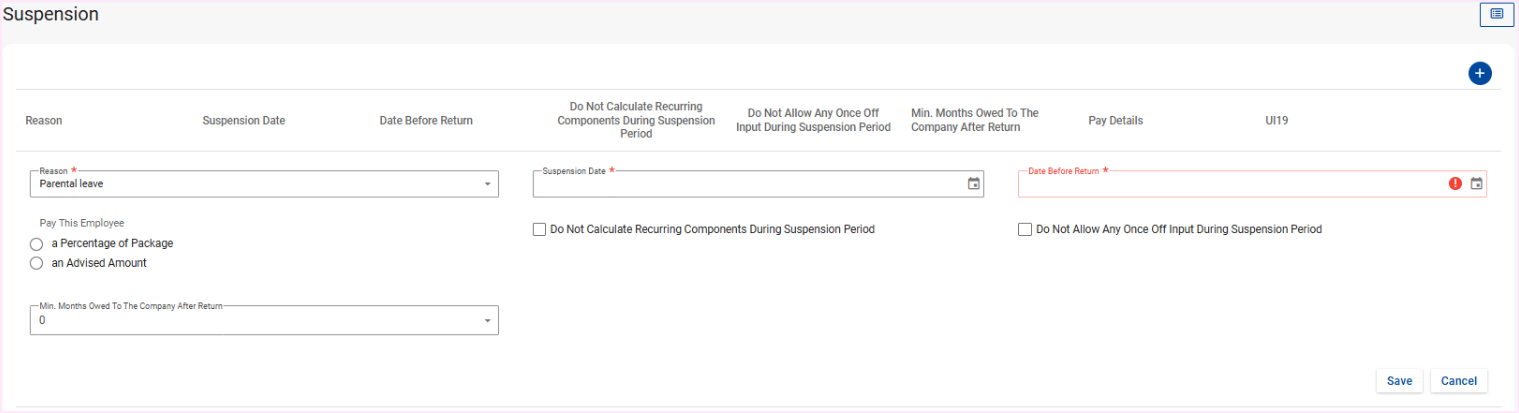Click the UI19 column header
The height and width of the screenshot is (413, 1519).
(x=1276, y=121)
